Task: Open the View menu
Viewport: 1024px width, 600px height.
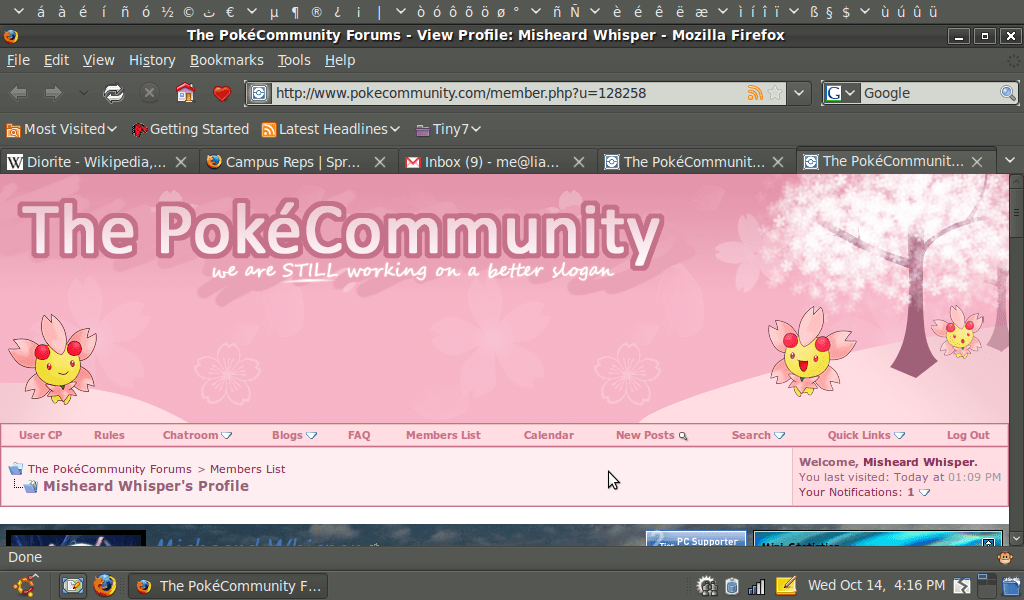Action: coord(99,60)
